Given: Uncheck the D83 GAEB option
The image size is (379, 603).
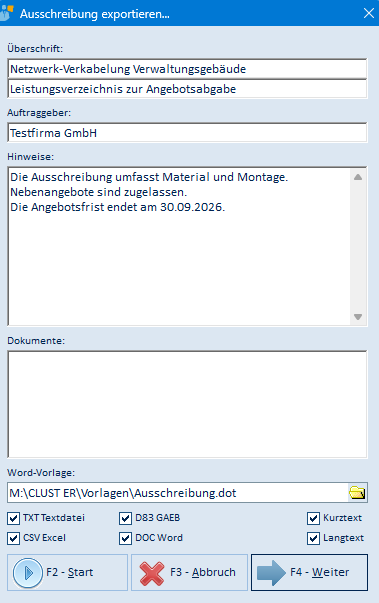Looking at the screenshot, I should 125,518.
